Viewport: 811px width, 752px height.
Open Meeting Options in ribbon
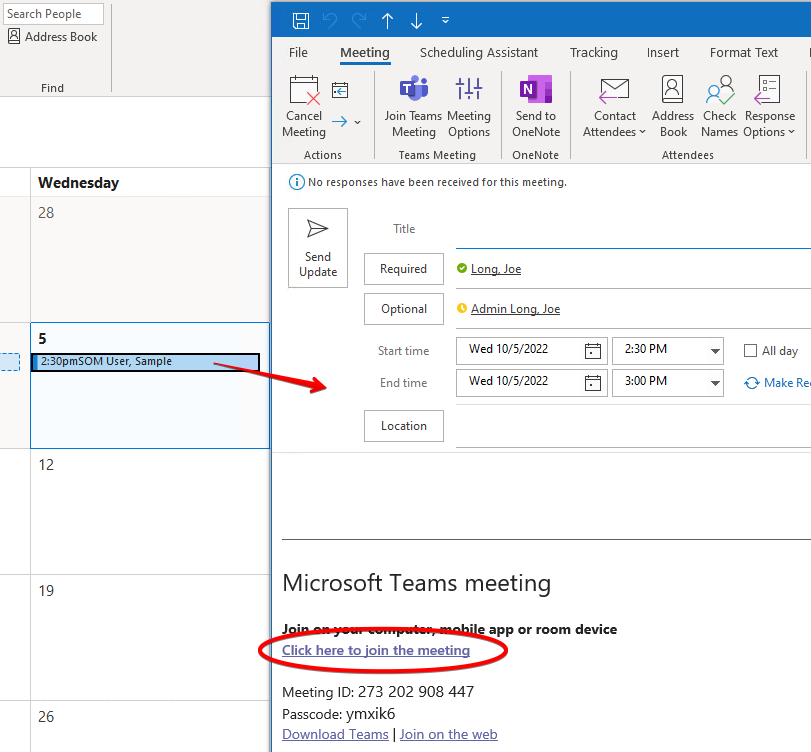(468, 107)
